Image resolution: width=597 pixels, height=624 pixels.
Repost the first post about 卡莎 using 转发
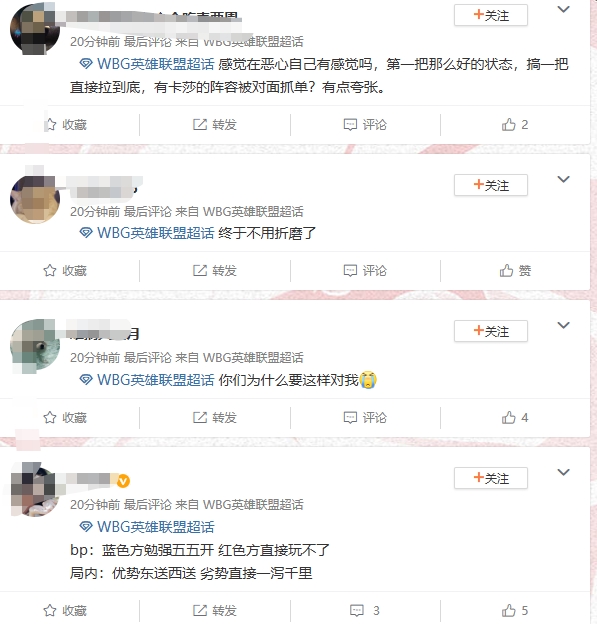pyautogui.click(x=215, y=125)
